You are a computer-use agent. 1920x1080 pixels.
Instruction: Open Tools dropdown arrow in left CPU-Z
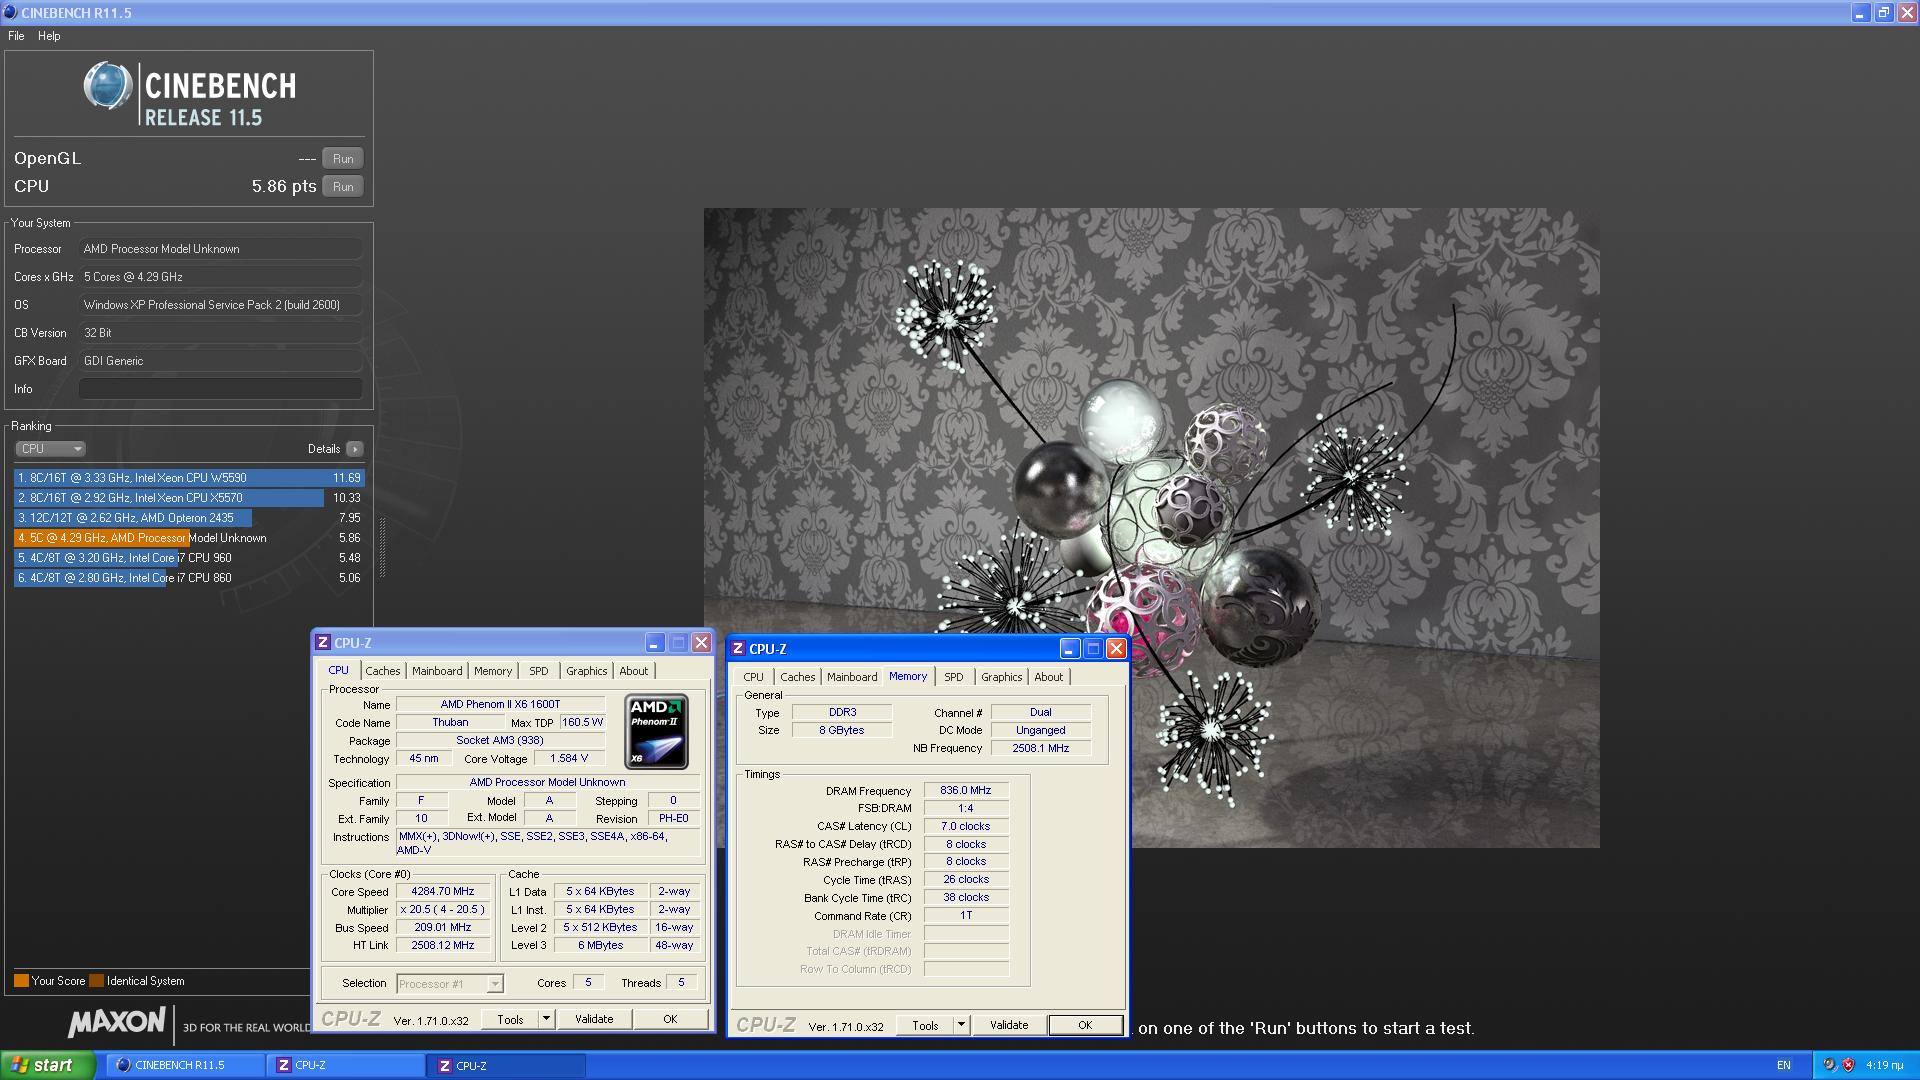point(546,1020)
